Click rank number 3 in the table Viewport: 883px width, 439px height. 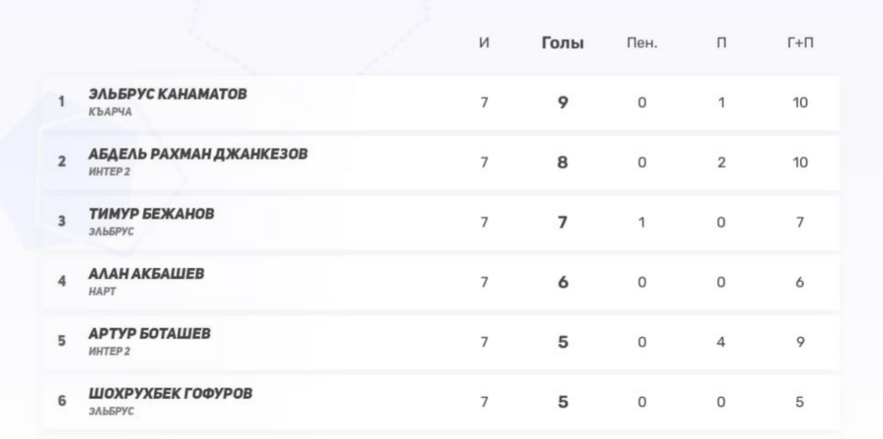coord(62,222)
